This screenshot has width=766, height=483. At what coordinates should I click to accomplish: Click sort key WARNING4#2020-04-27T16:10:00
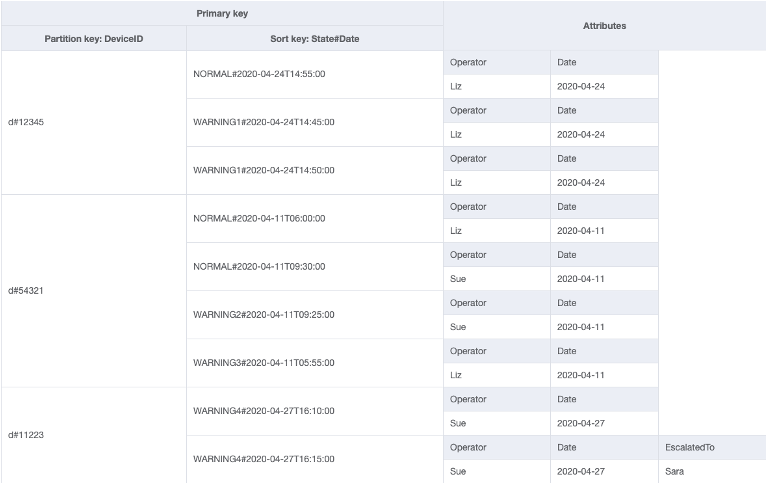point(263,410)
